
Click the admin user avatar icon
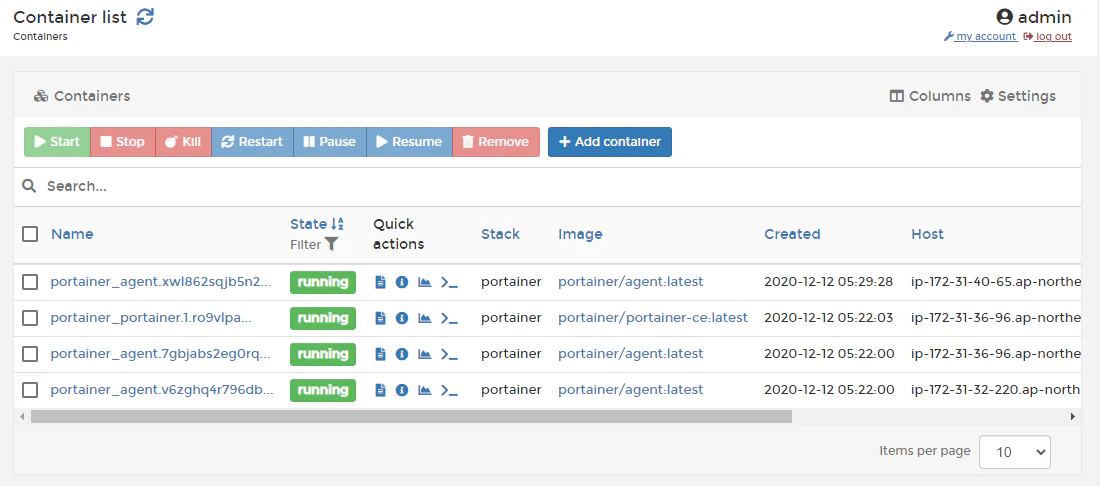coord(1005,17)
